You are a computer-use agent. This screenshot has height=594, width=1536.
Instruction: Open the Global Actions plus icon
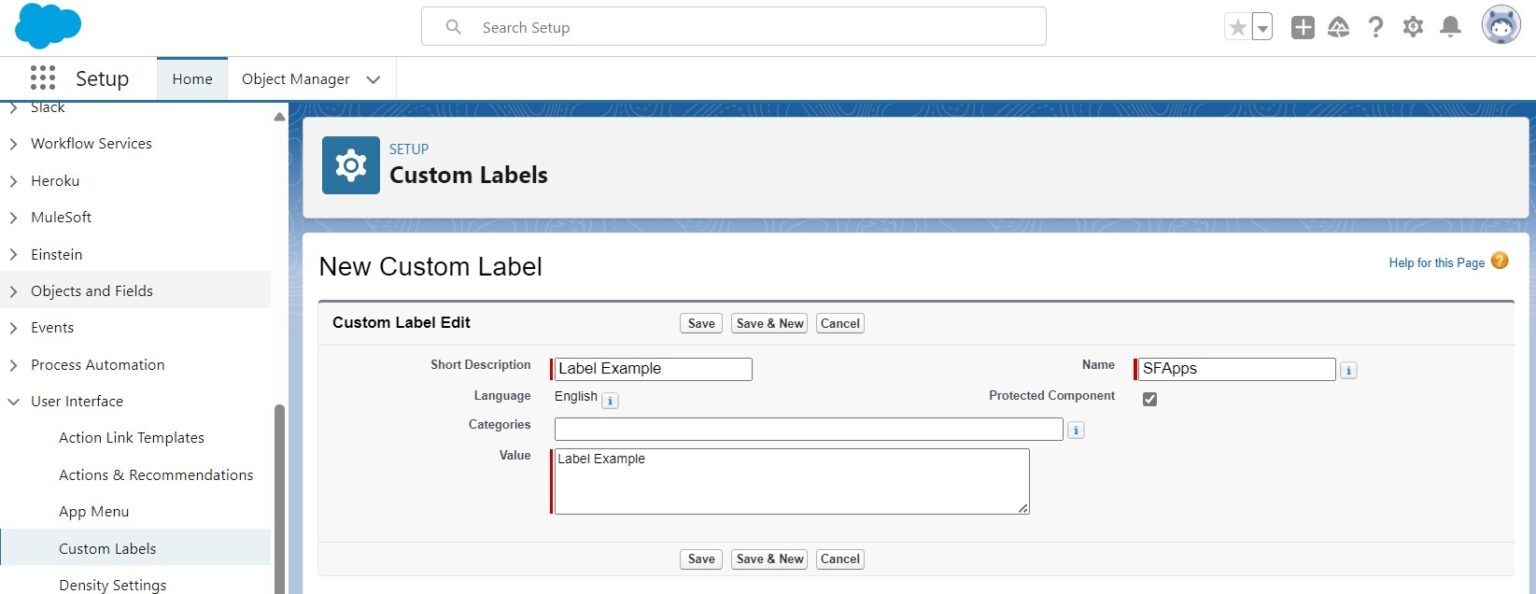1302,28
